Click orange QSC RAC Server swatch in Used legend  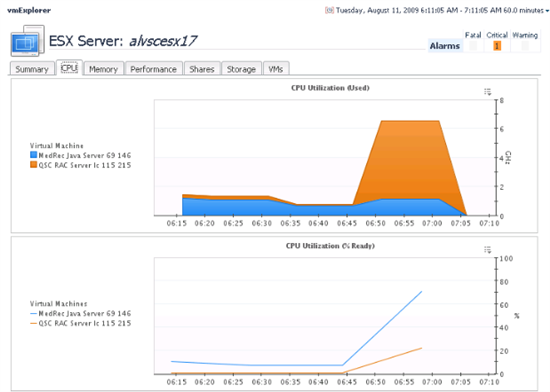click(x=33, y=164)
